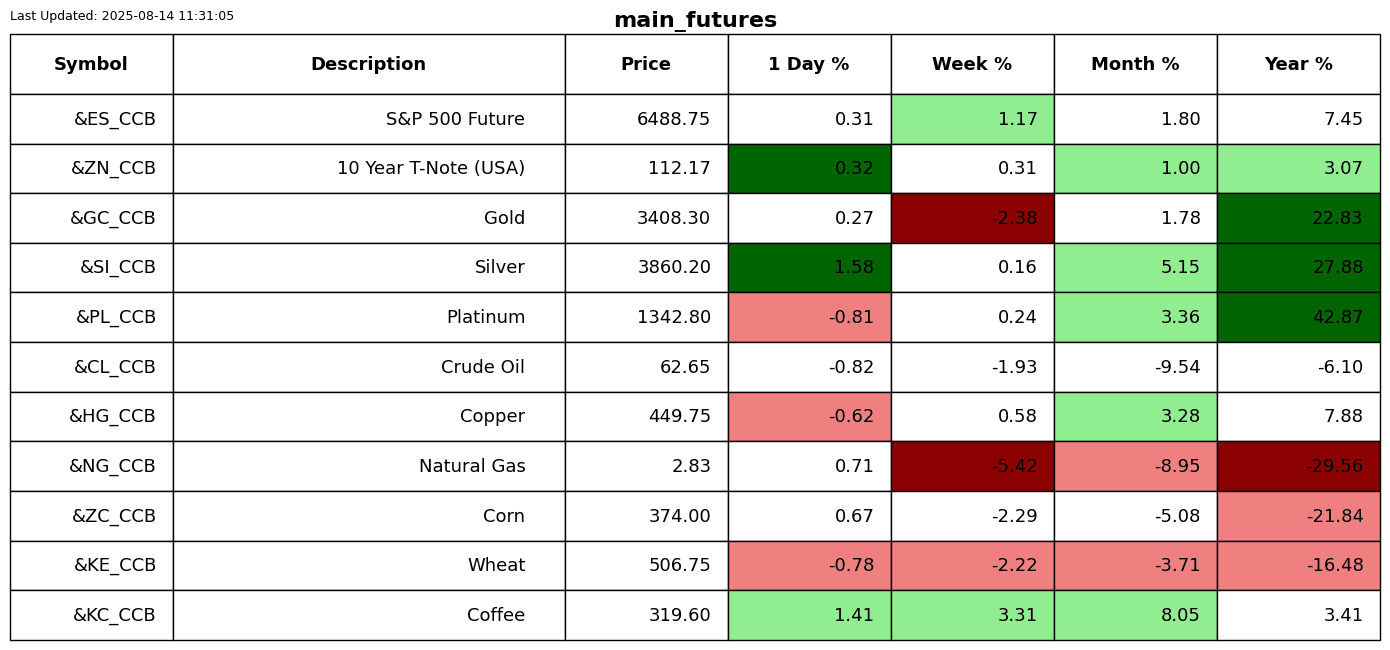This screenshot has width=1390, height=650.
Task: Select the dark green Silver 1.58 cell
Action: coord(809,268)
